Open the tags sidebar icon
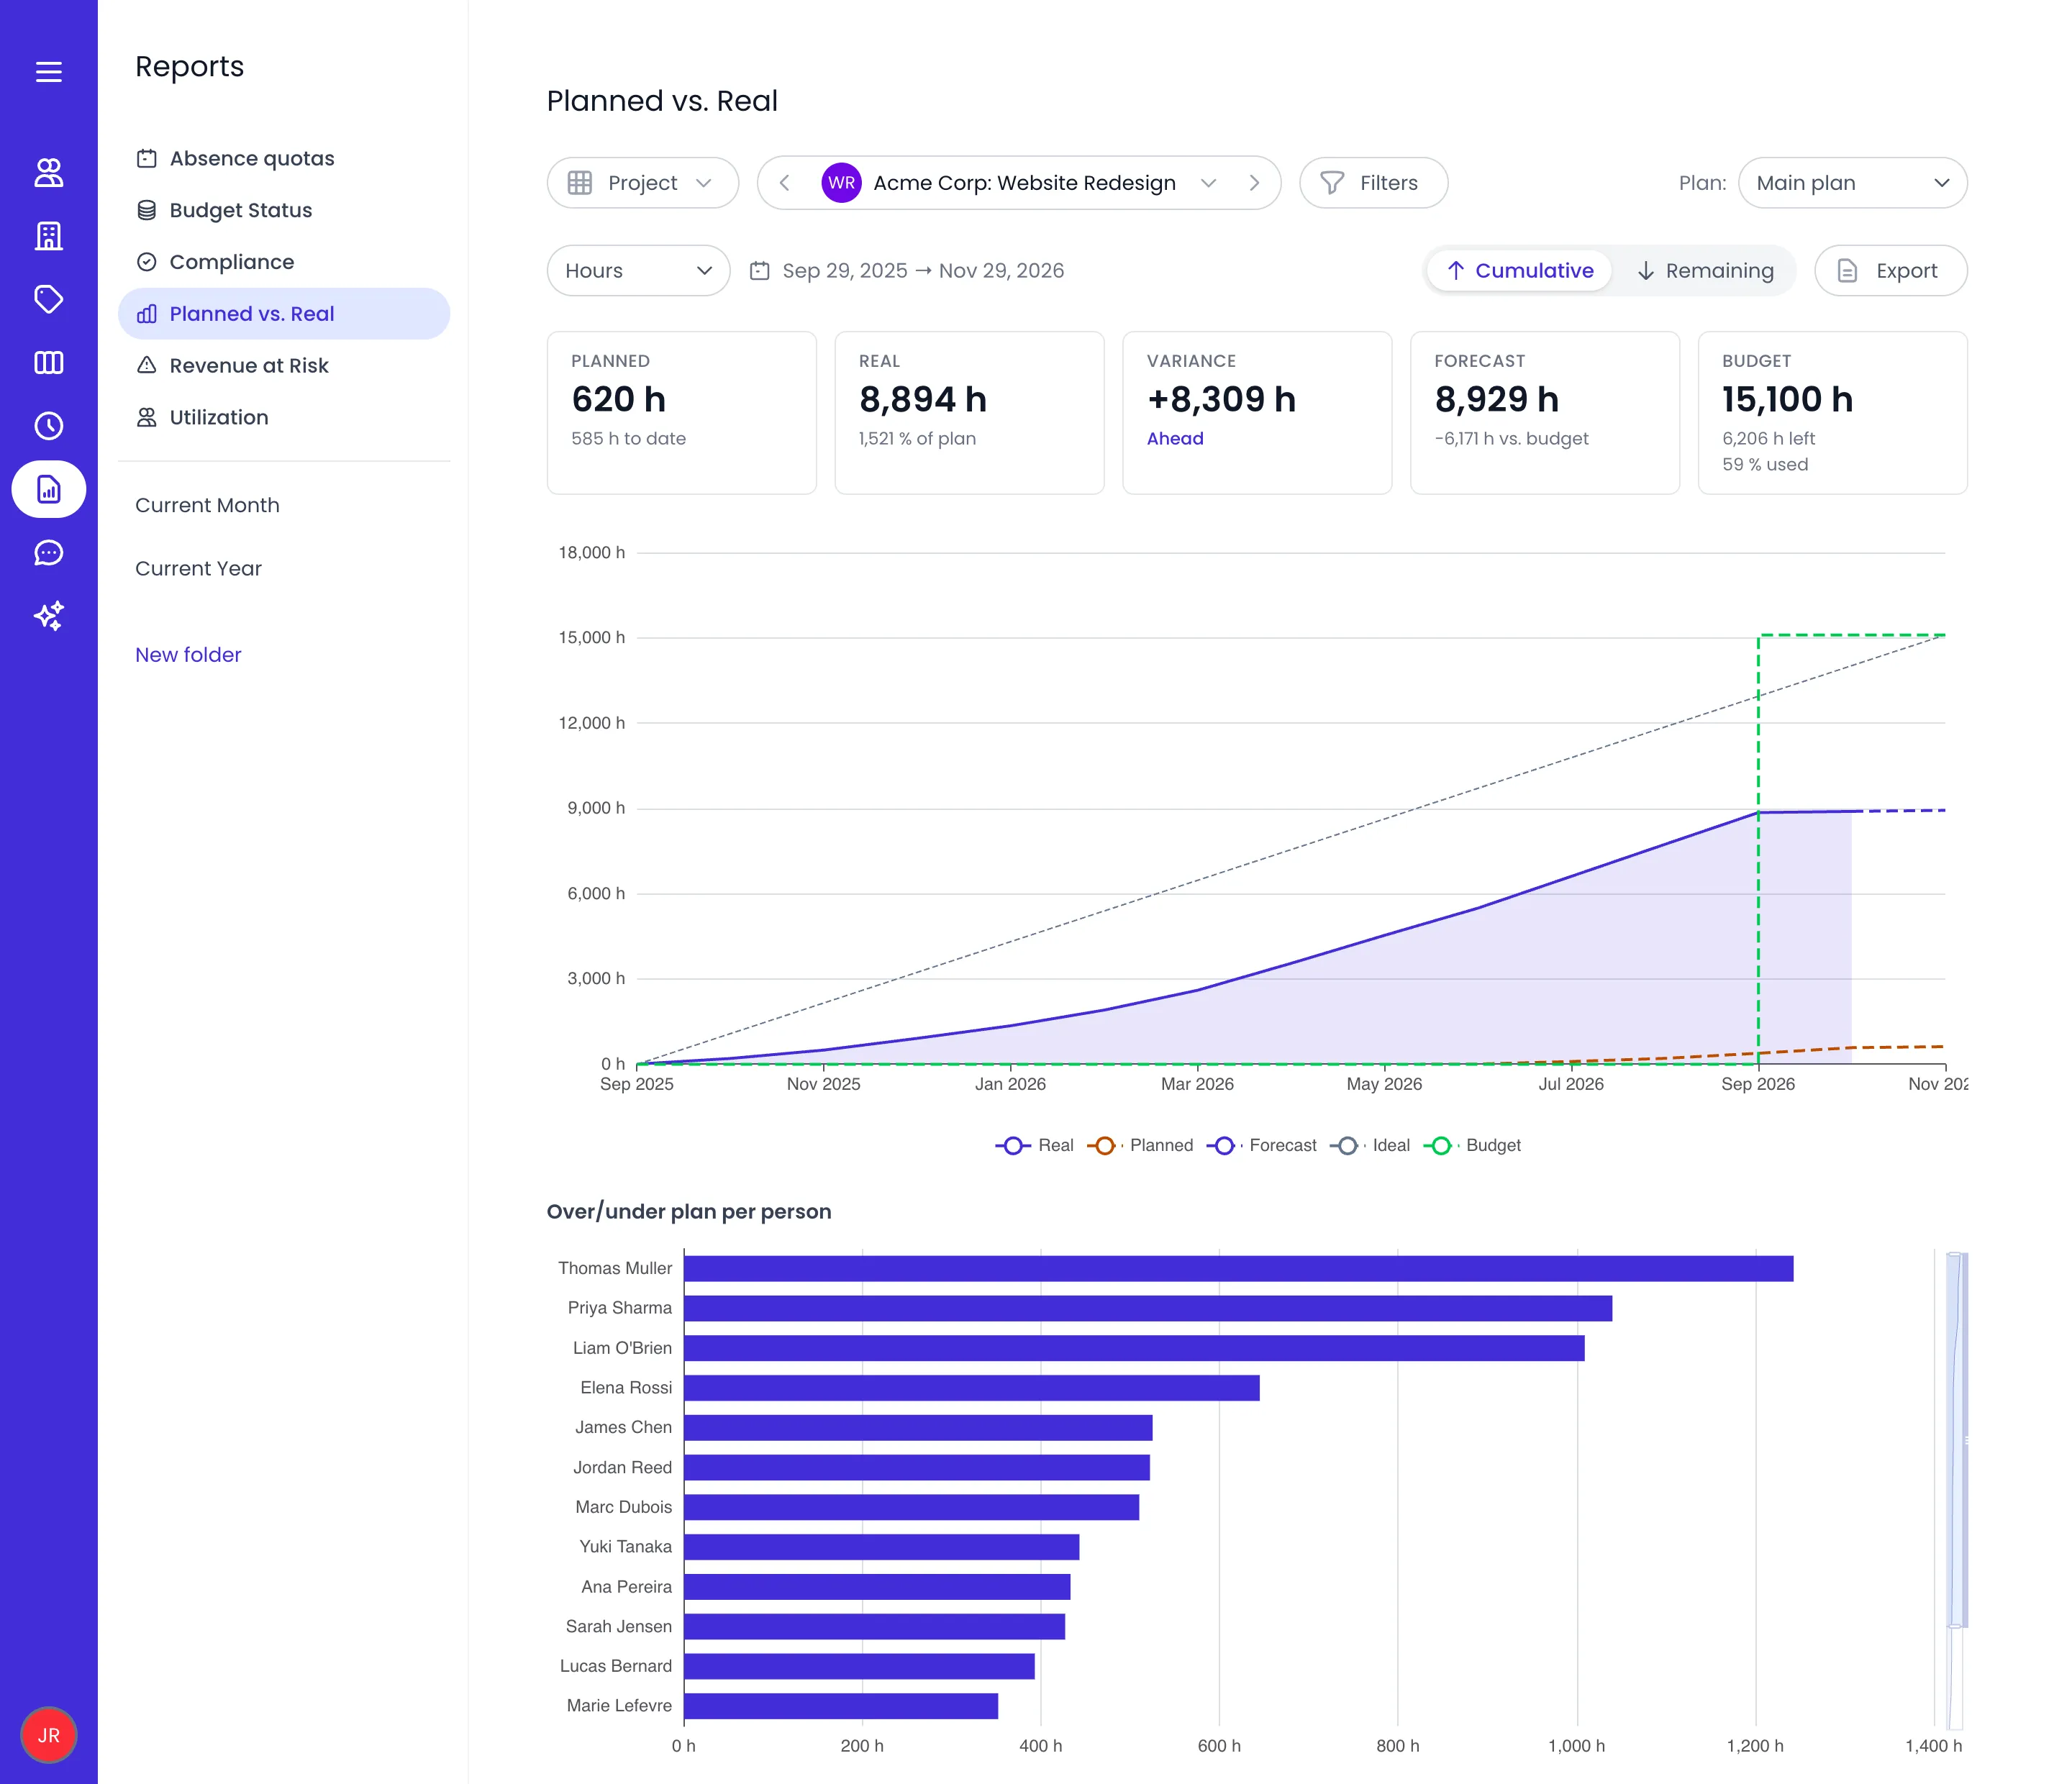 pos(48,299)
